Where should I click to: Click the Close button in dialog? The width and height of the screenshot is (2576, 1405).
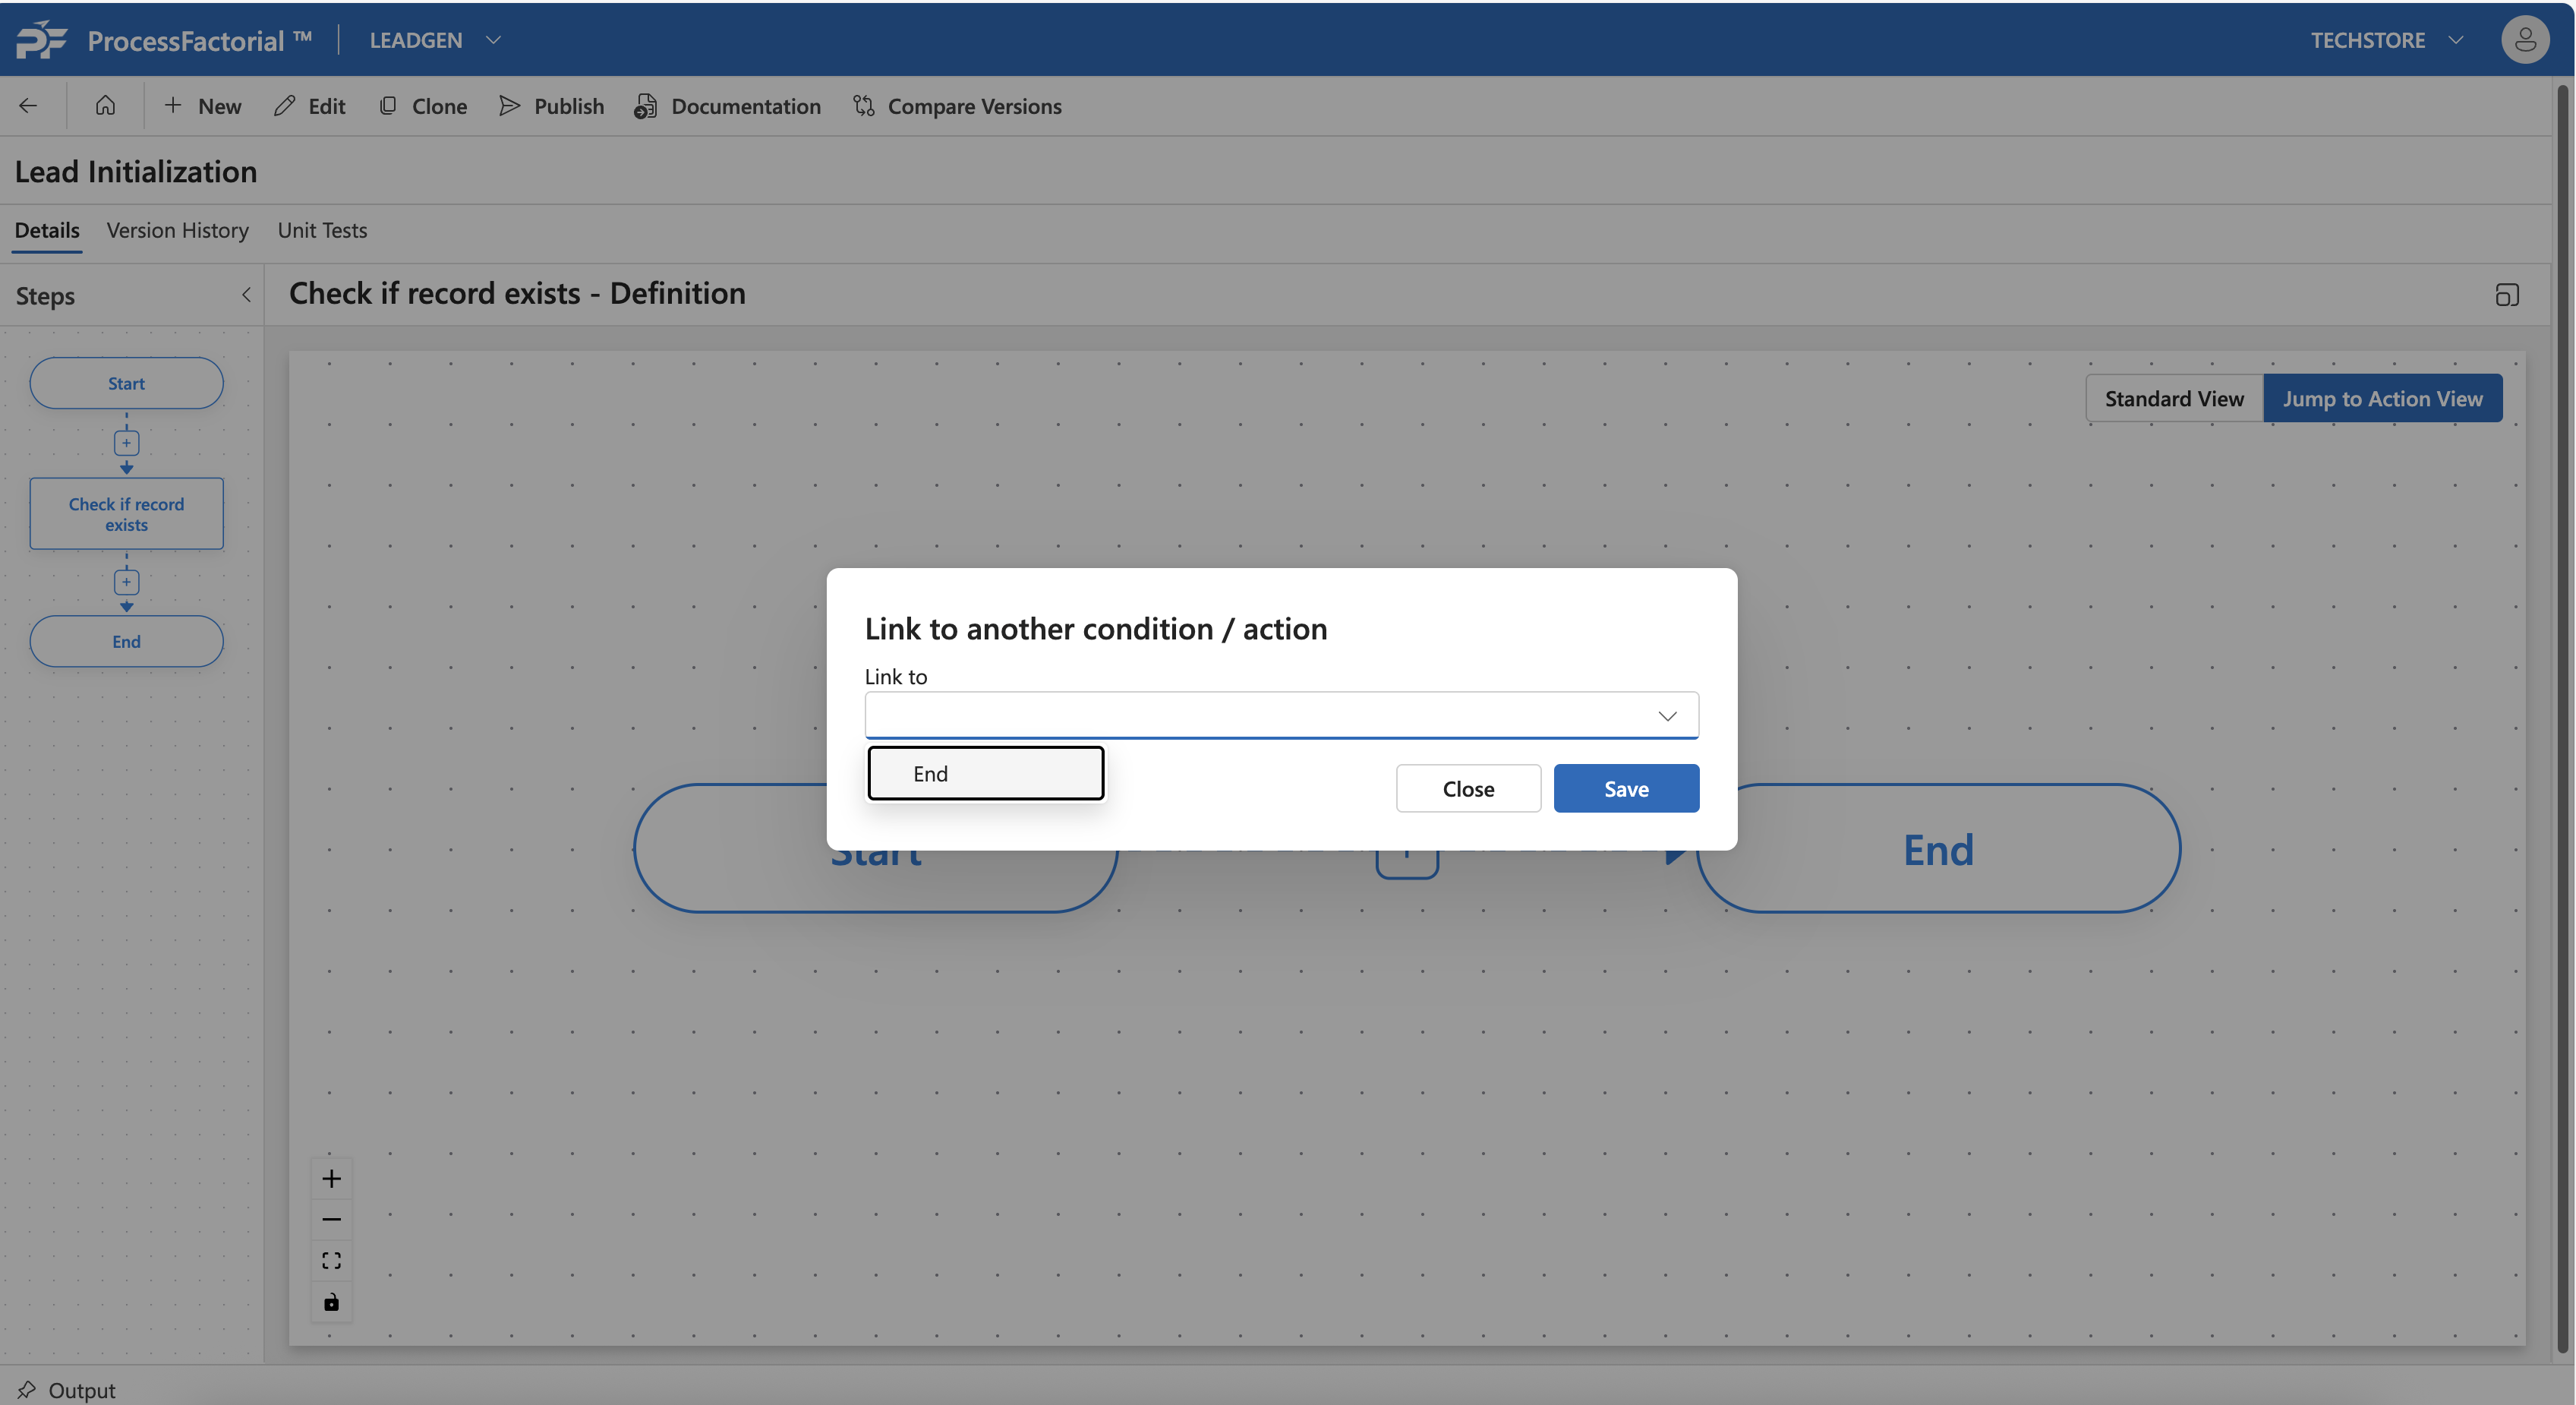point(1467,789)
